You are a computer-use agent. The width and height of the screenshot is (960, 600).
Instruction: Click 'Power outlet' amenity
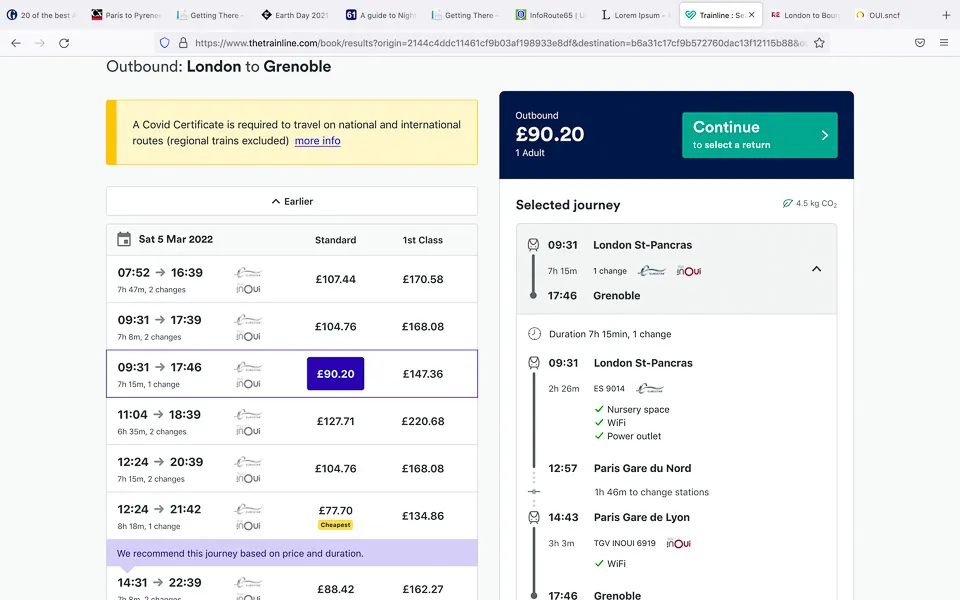pos(634,437)
